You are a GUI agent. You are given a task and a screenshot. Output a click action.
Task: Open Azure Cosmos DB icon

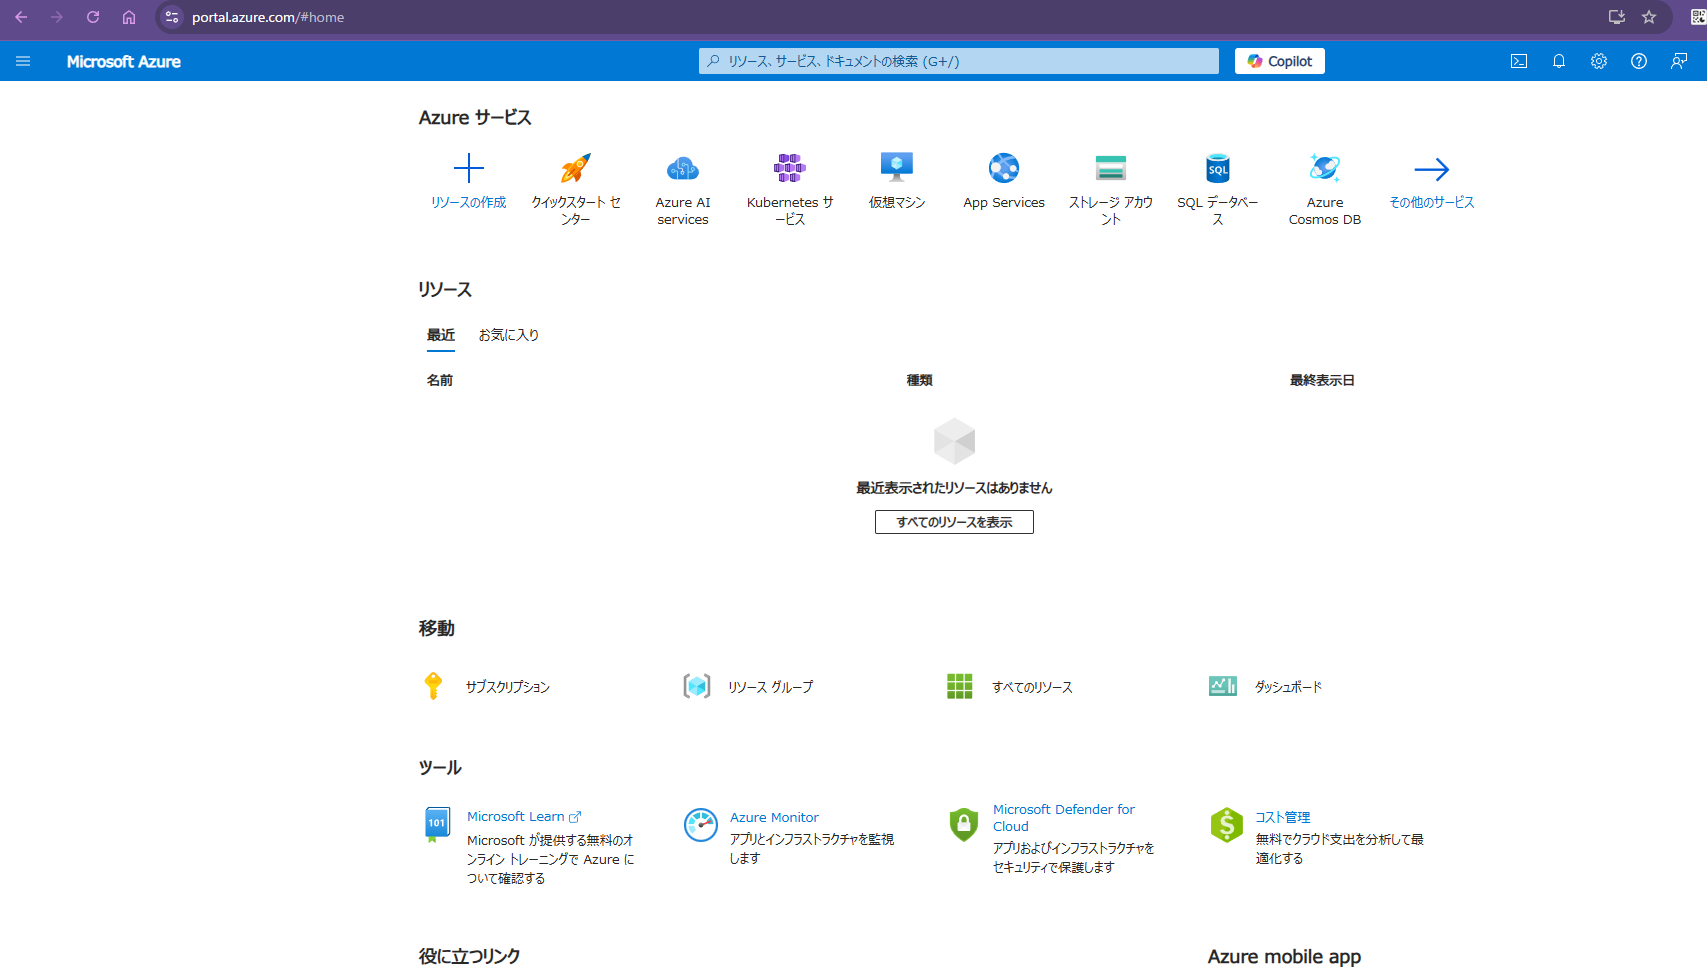tap(1325, 168)
